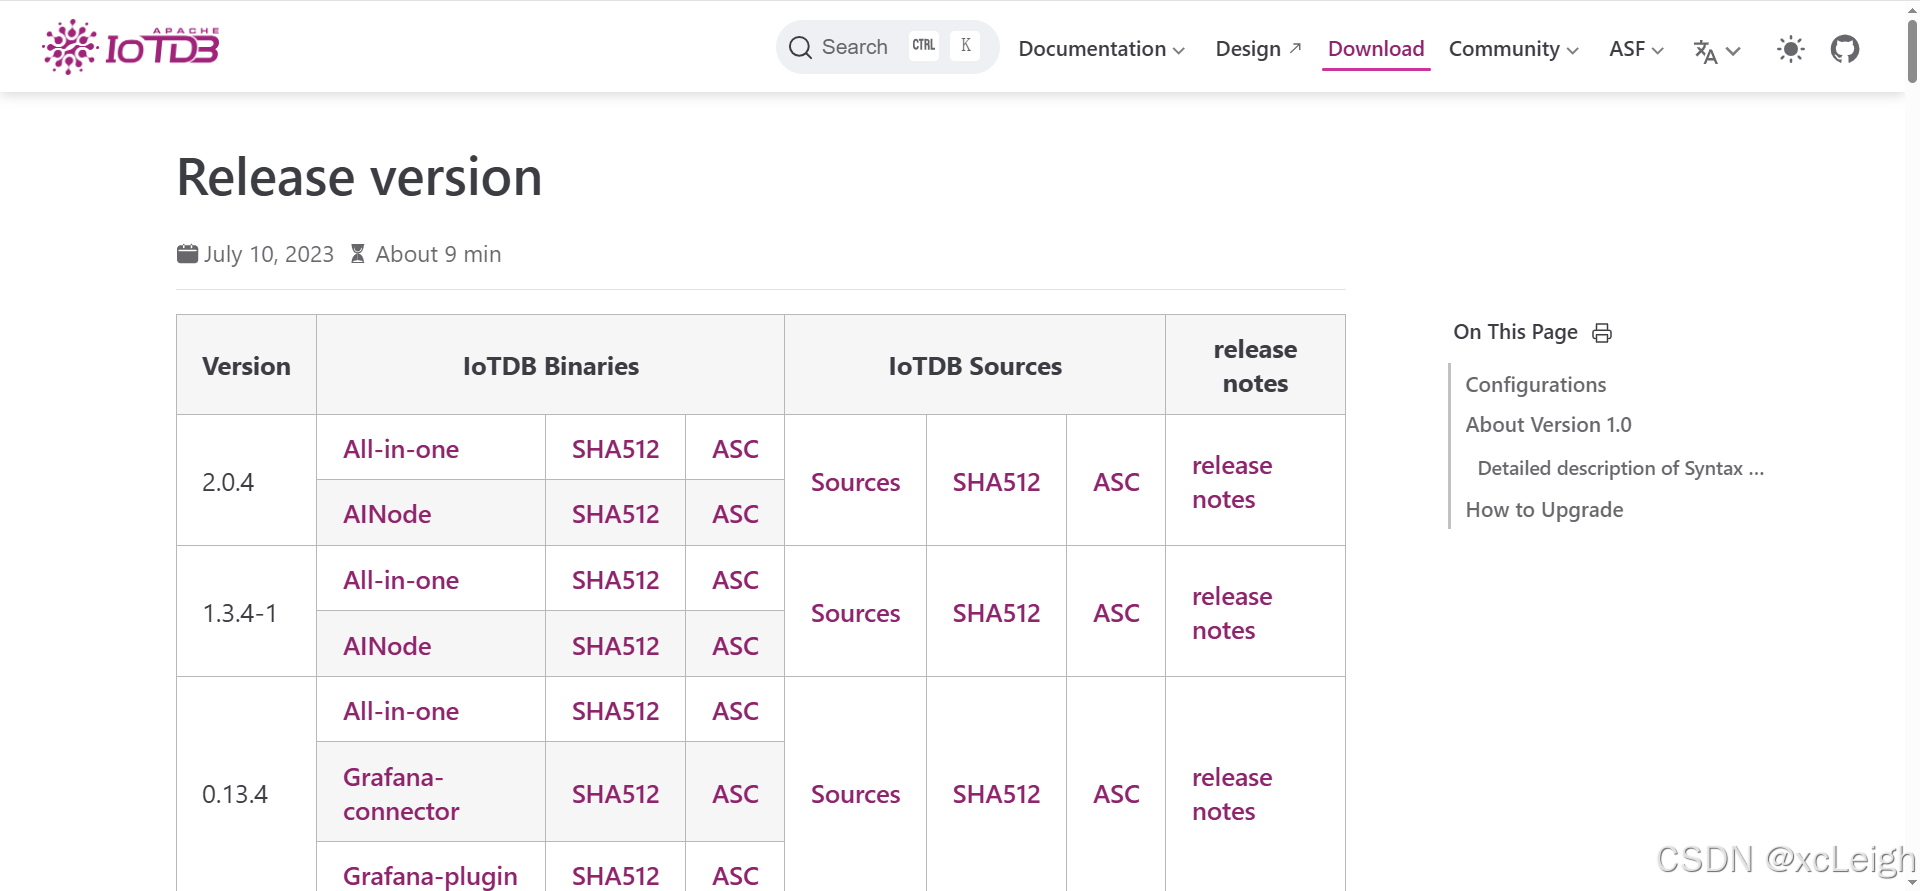Image resolution: width=1920 pixels, height=891 pixels.
Task: Download the 1.3.4-1 Sources
Action: coord(855,613)
